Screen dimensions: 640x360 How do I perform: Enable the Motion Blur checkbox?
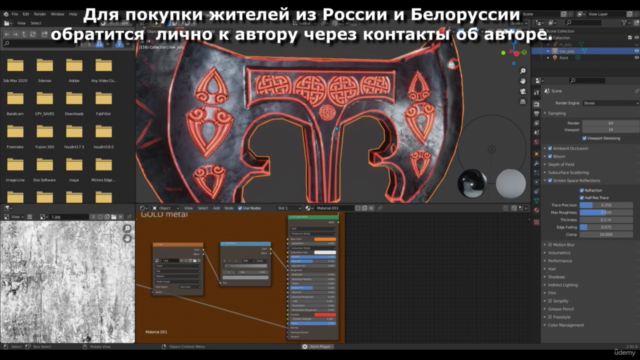[x=550, y=245]
